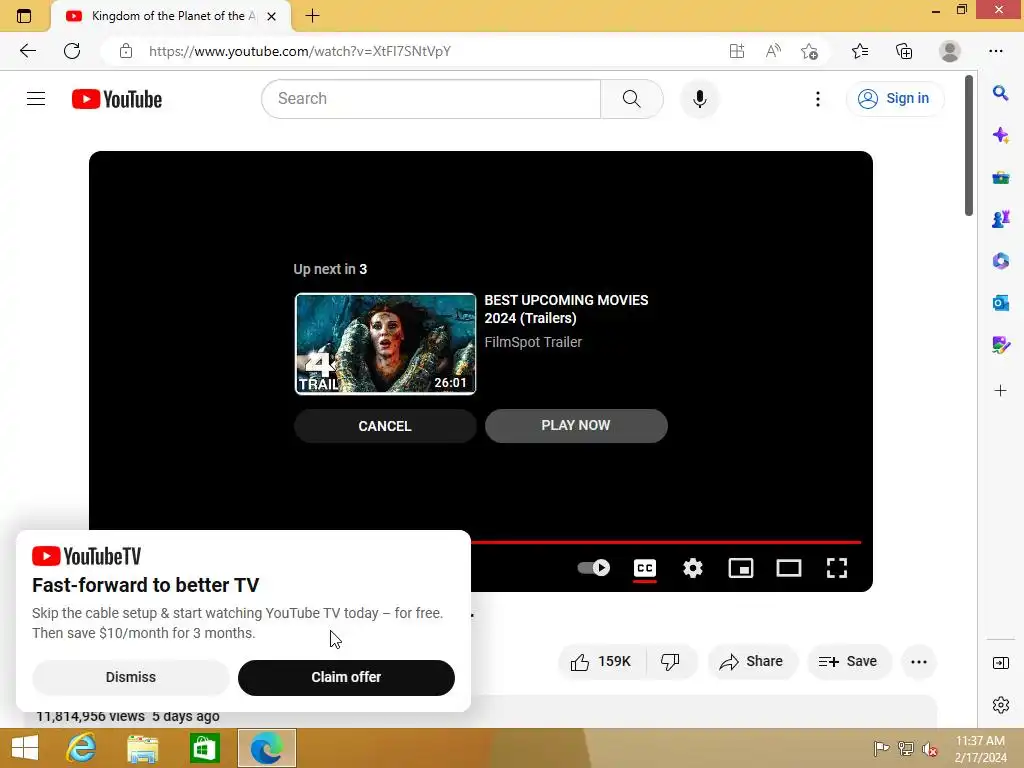Click Microsoft Edge taskbar icon
This screenshot has width=1024, height=768.
(x=266, y=748)
